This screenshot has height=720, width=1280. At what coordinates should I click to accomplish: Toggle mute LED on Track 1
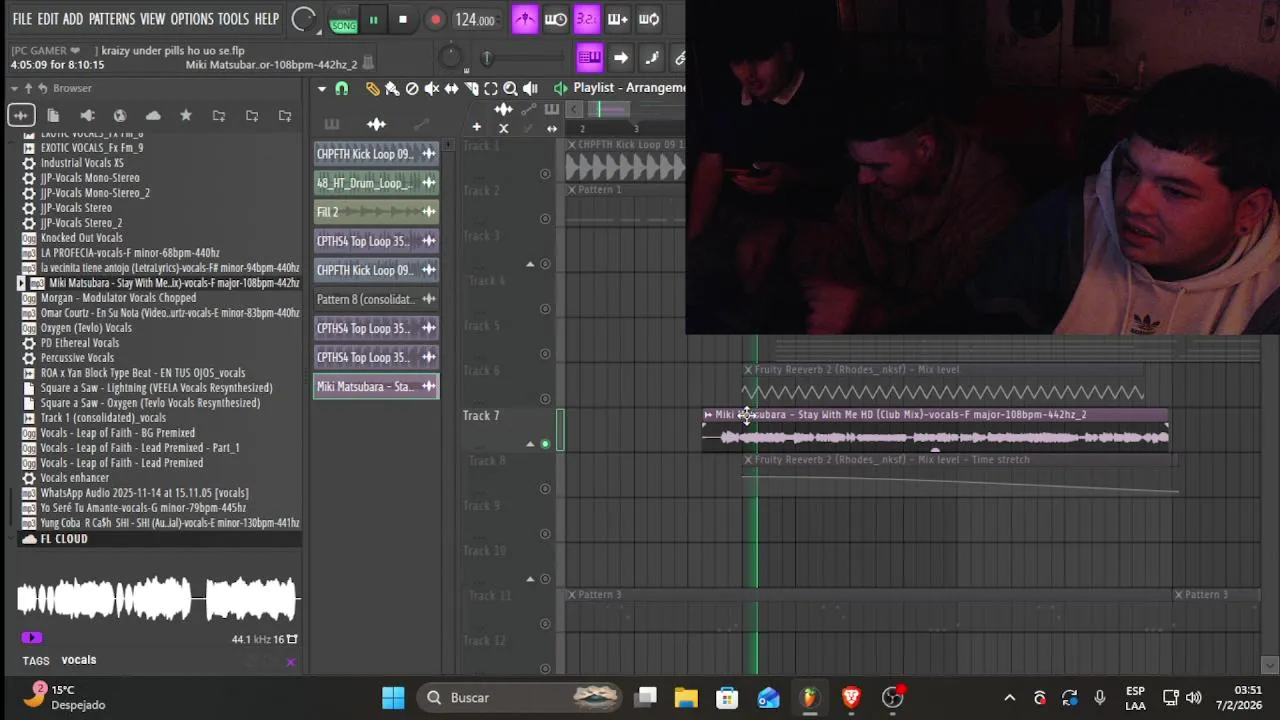point(545,174)
